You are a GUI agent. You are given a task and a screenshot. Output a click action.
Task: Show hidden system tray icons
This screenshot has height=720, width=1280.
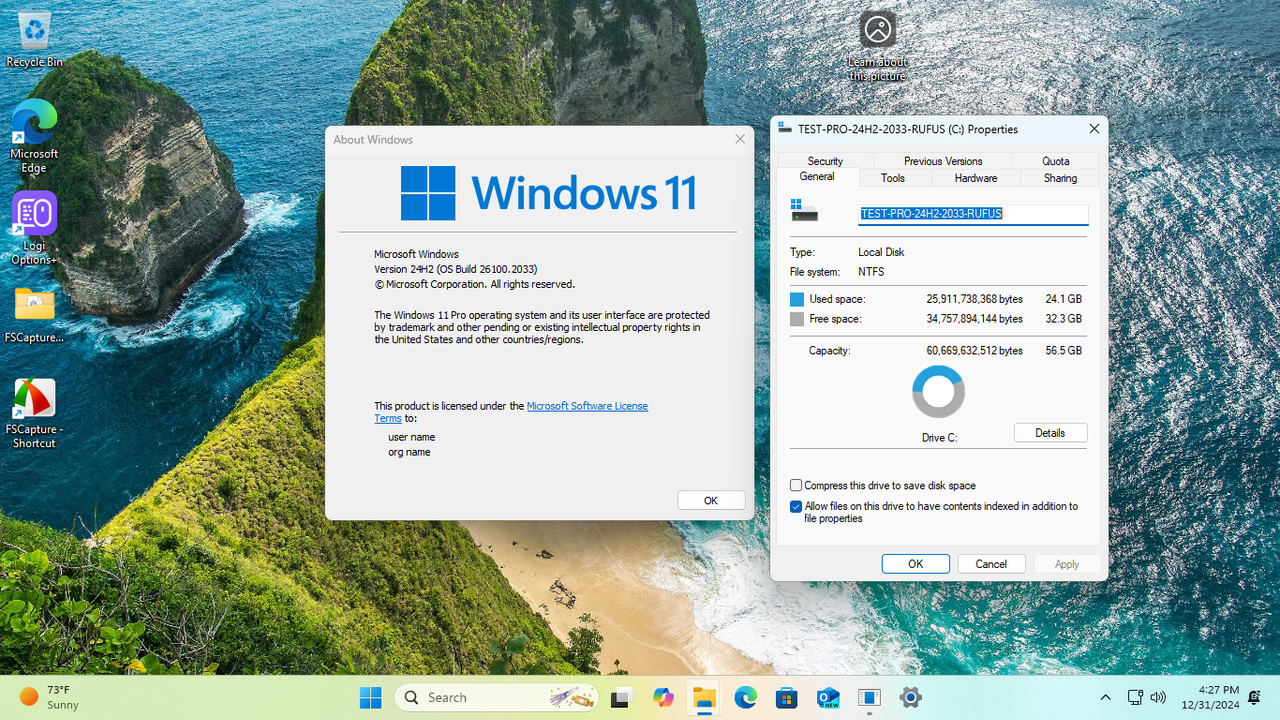1105,697
